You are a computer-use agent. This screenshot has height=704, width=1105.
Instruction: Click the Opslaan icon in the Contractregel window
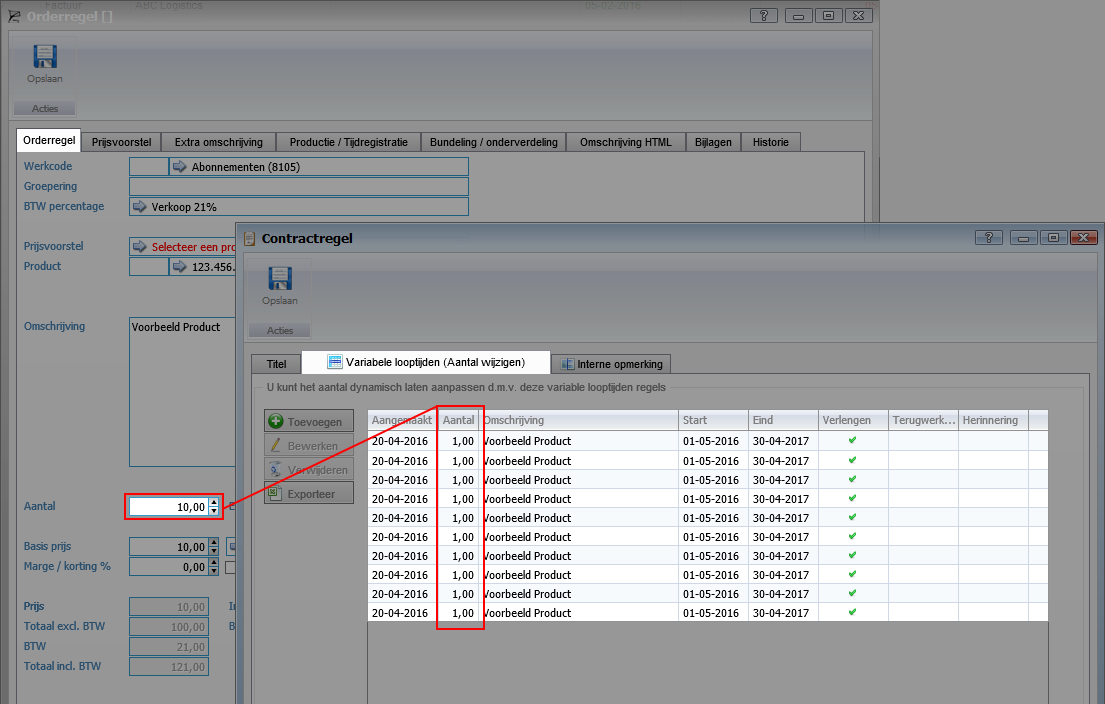click(279, 280)
